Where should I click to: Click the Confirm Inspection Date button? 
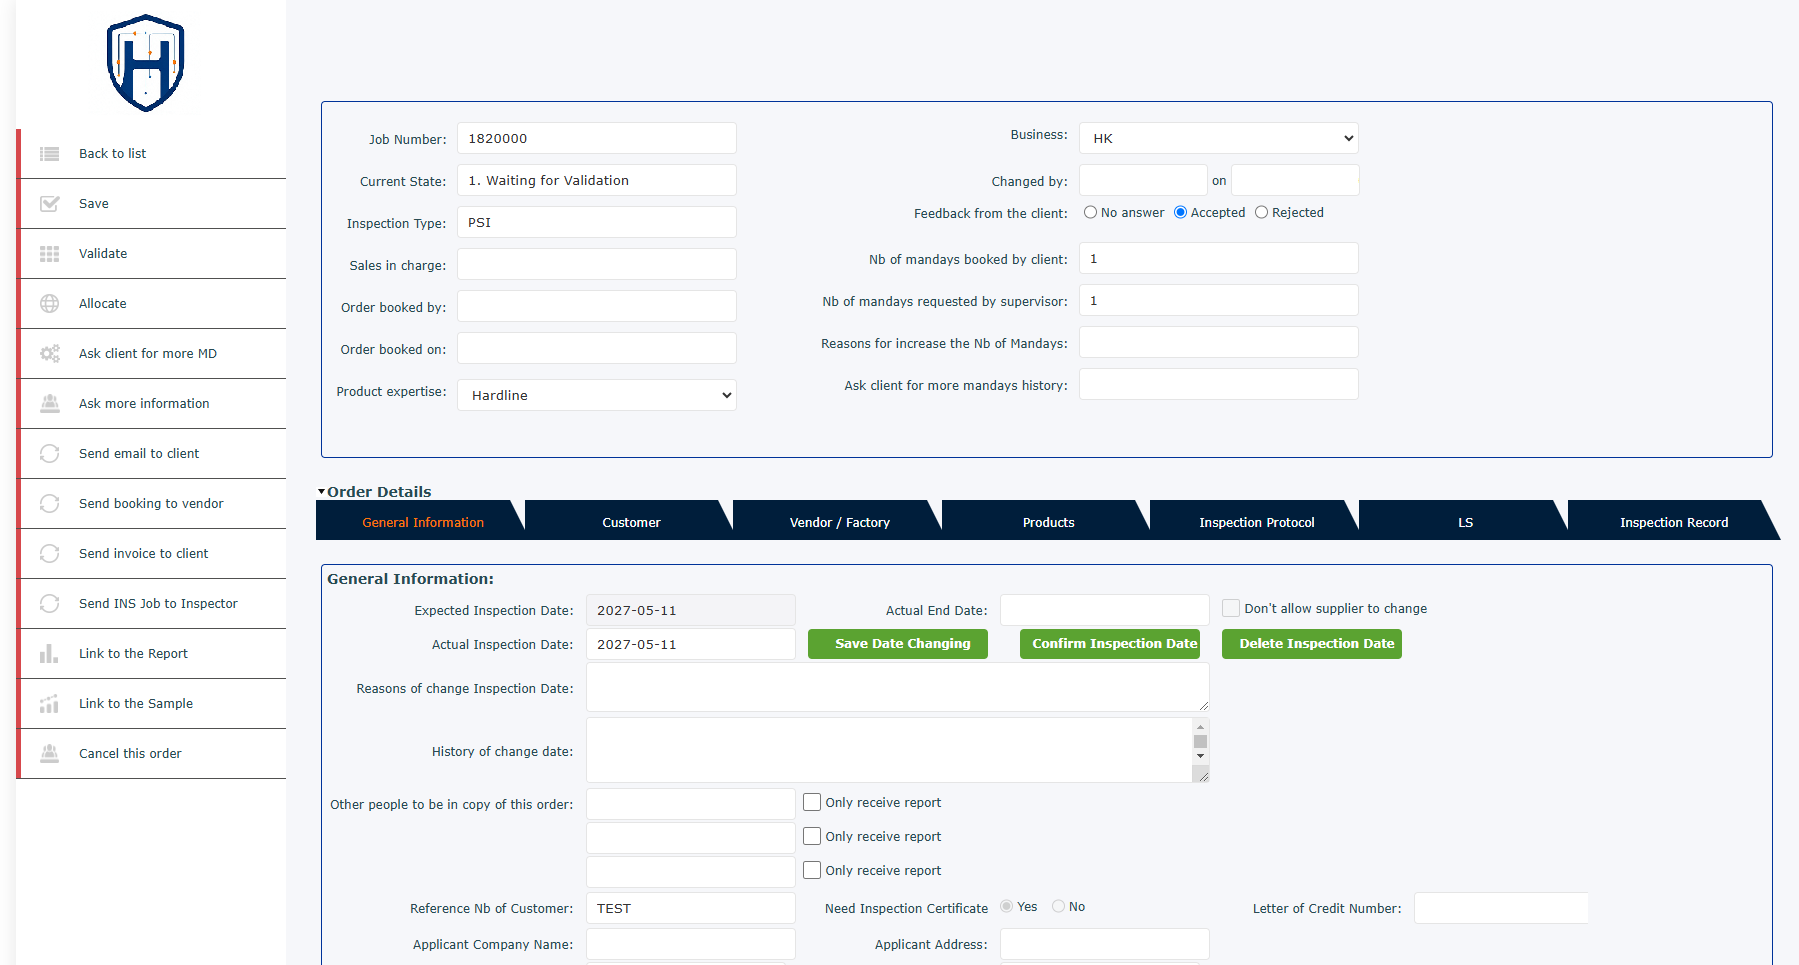point(1110,644)
